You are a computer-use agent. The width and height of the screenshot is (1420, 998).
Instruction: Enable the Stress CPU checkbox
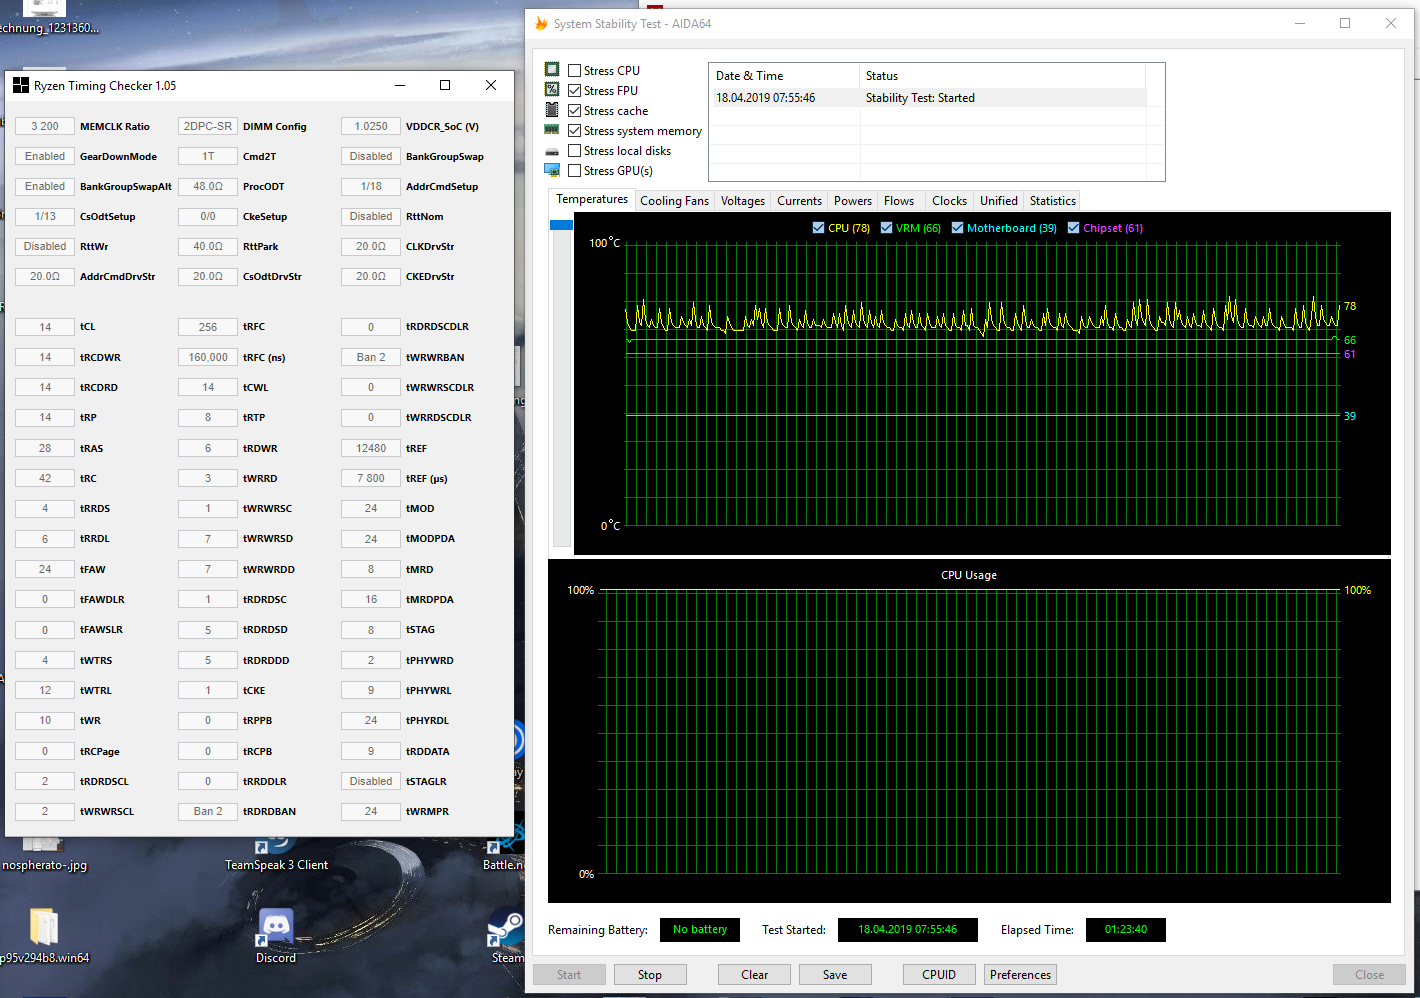click(x=575, y=71)
